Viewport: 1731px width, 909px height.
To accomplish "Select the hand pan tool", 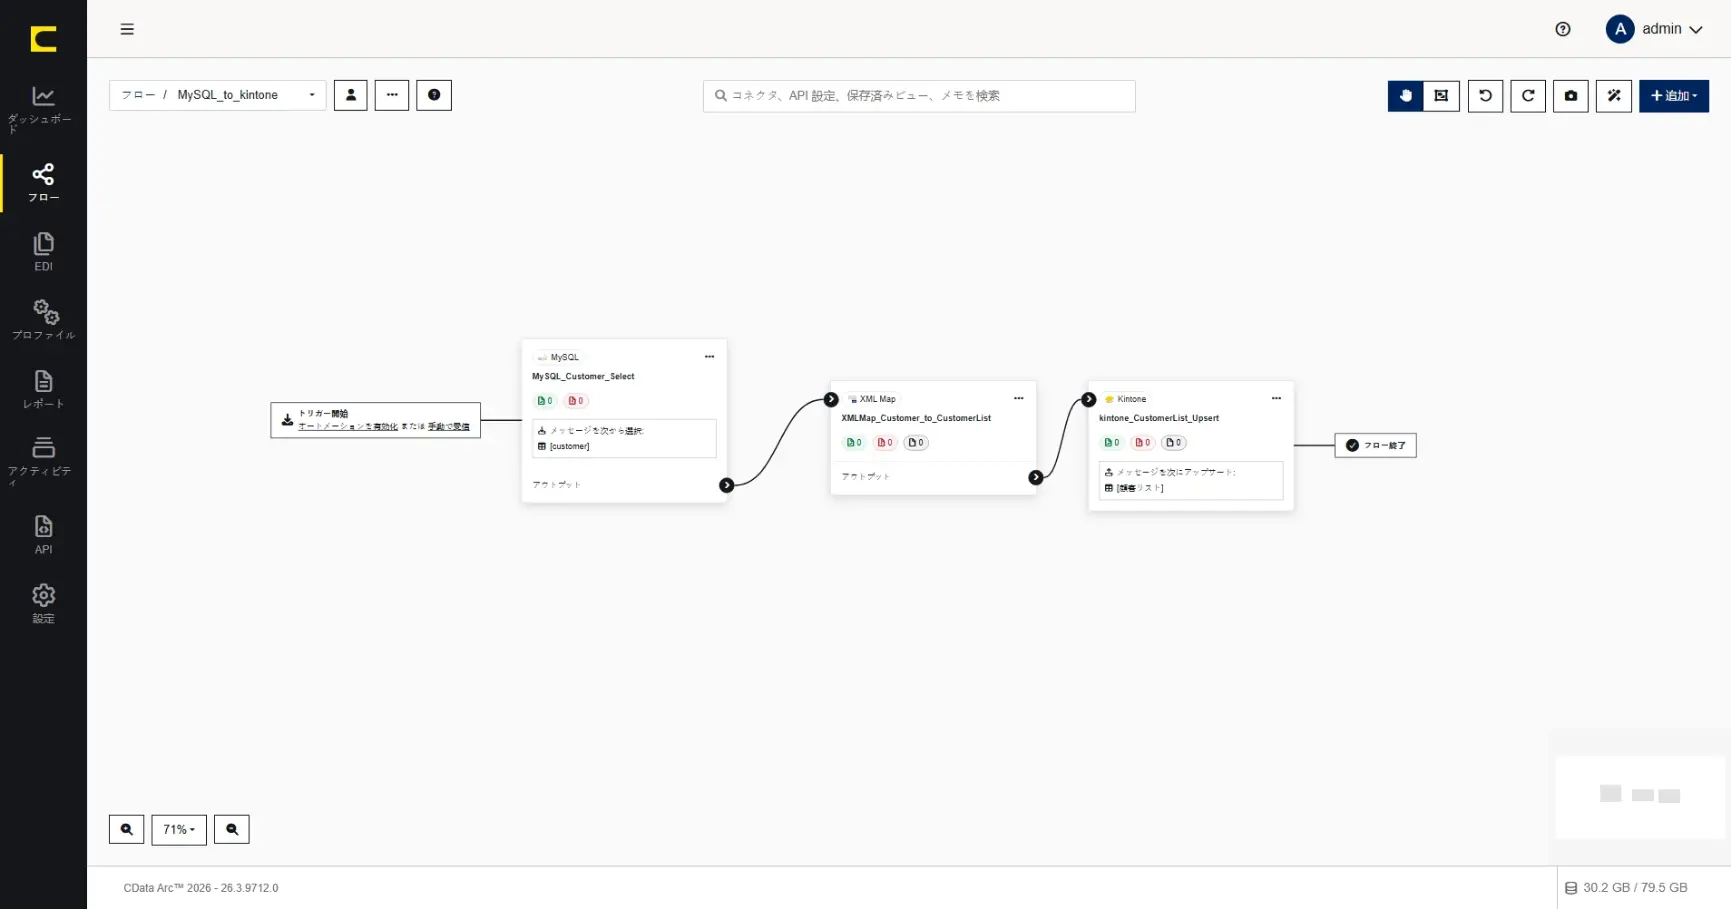I will click(1405, 96).
